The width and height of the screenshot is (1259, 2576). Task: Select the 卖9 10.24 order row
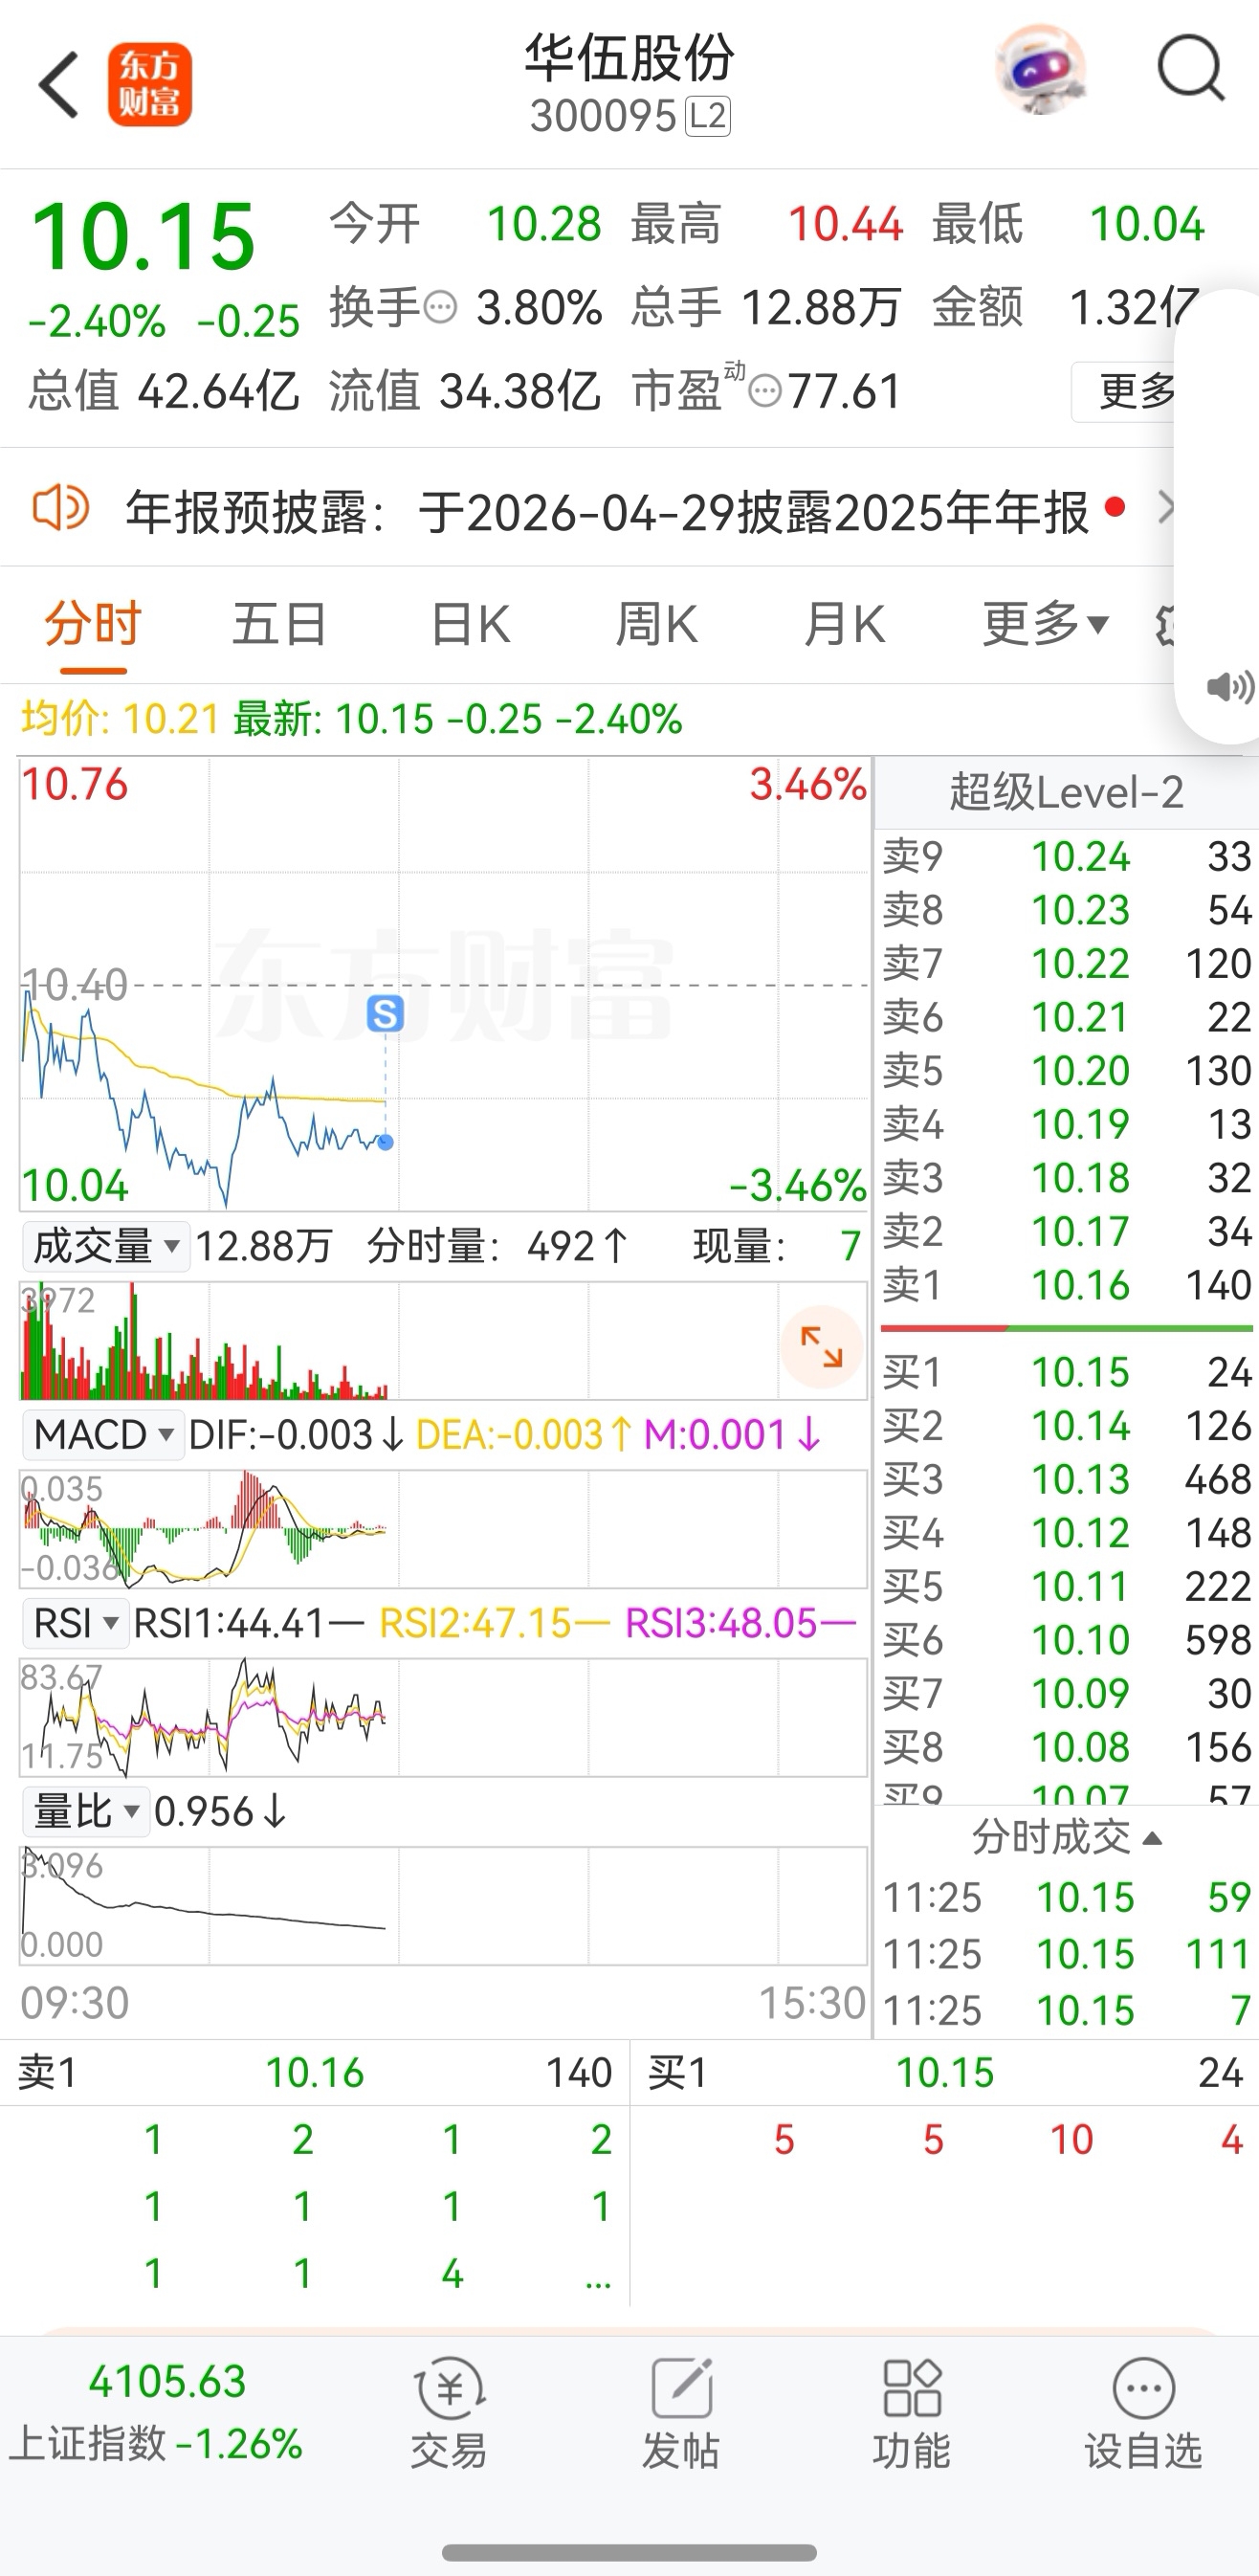click(x=1066, y=857)
